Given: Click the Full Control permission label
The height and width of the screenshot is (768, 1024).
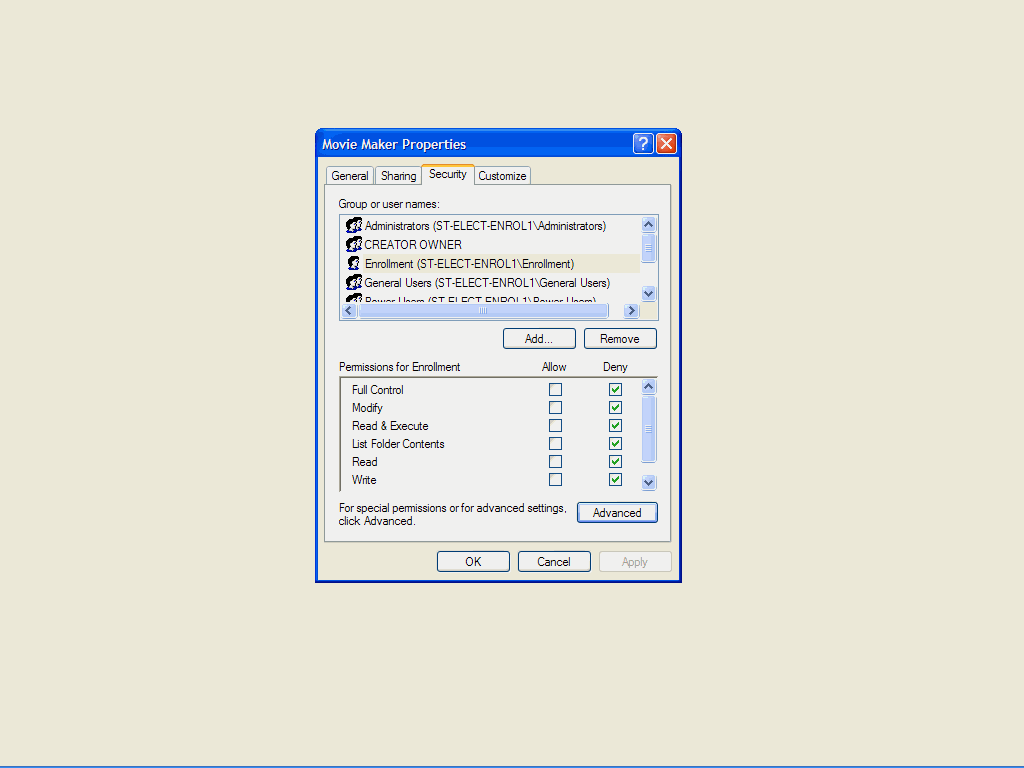Looking at the screenshot, I should tap(377, 390).
